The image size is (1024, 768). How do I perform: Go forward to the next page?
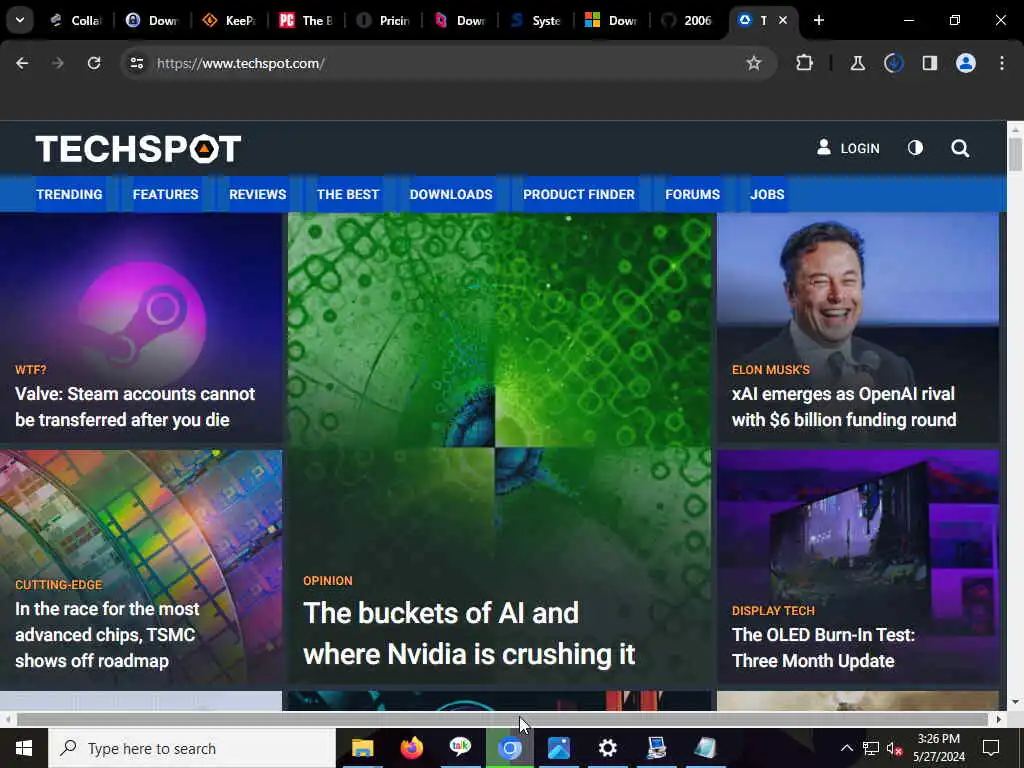[57, 63]
